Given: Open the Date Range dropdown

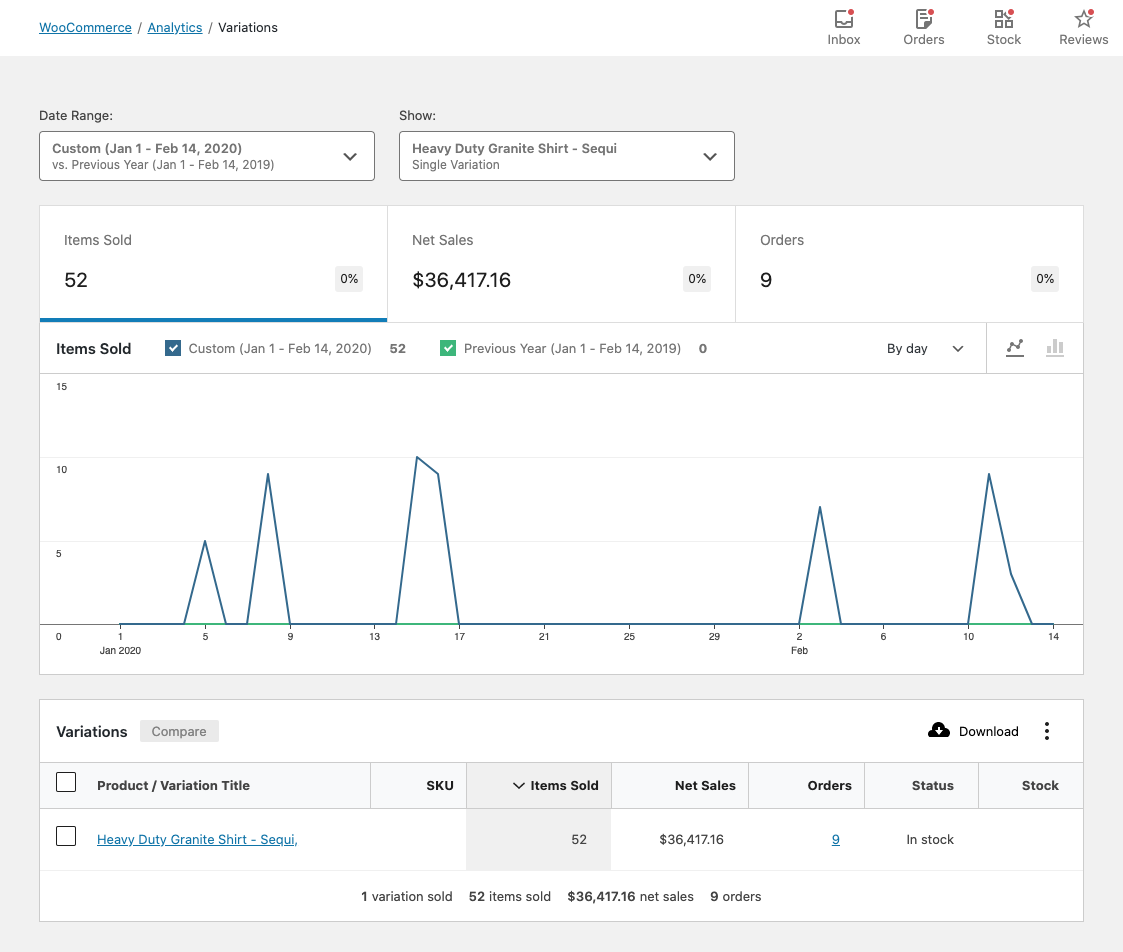Looking at the screenshot, I should click(207, 156).
